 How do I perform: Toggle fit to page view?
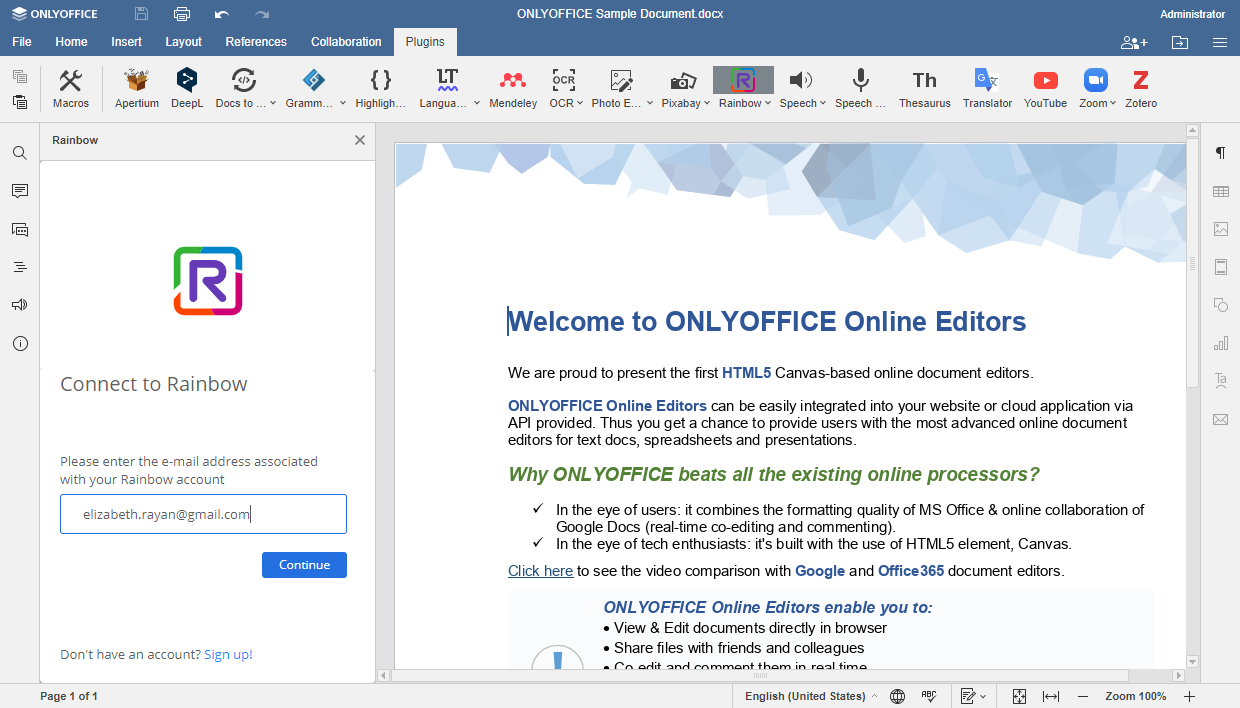point(1019,696)
